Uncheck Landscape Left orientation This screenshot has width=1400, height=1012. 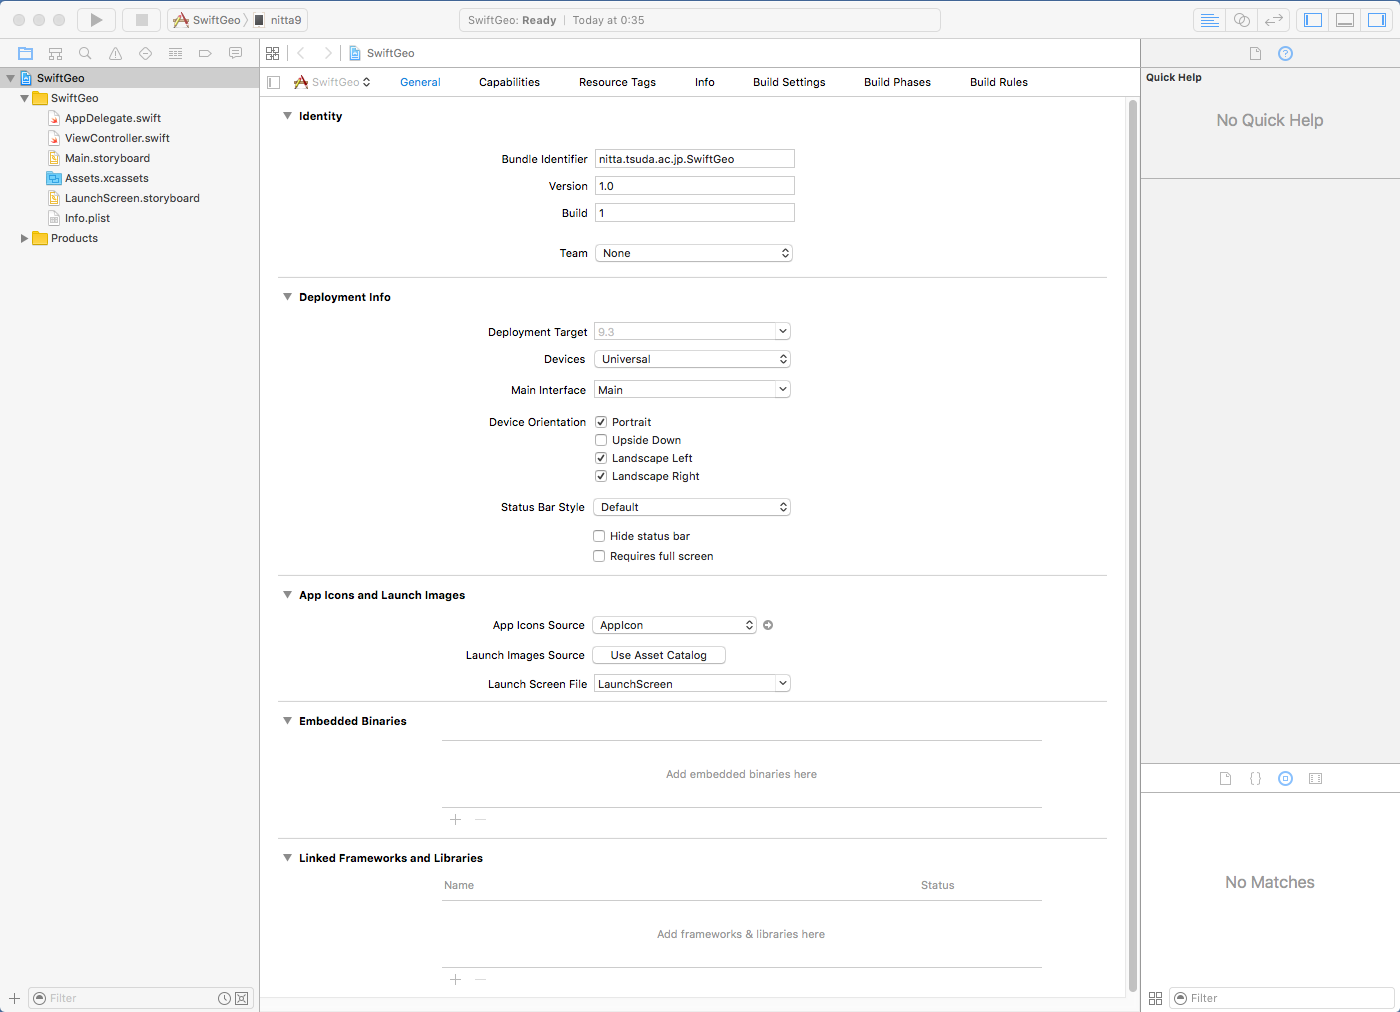(601, 458)
